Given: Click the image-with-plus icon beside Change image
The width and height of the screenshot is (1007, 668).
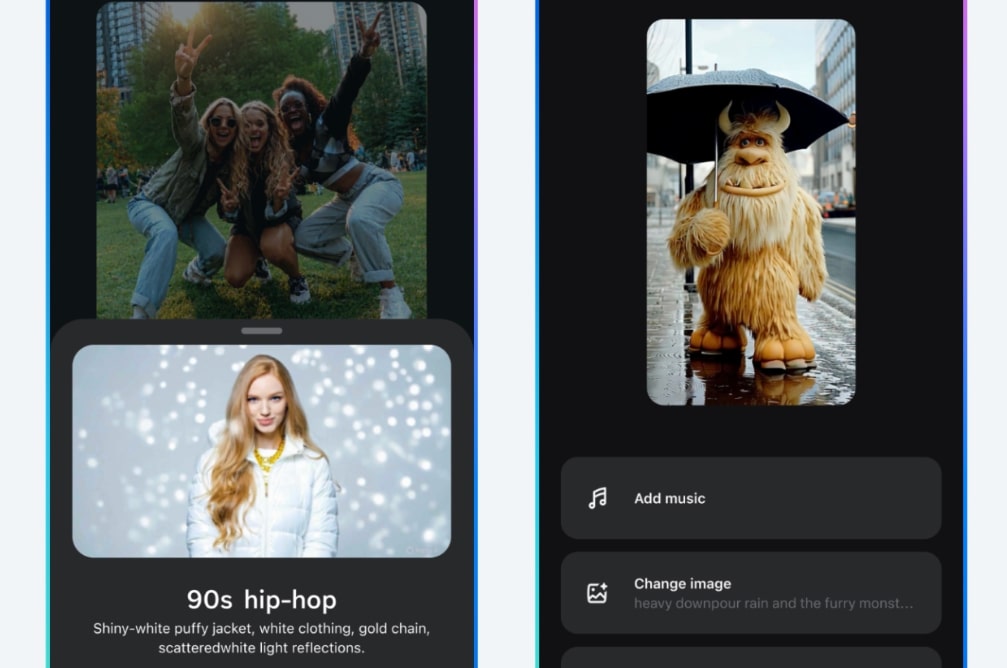Looking at the screenshot, I should tap(597, 593).
